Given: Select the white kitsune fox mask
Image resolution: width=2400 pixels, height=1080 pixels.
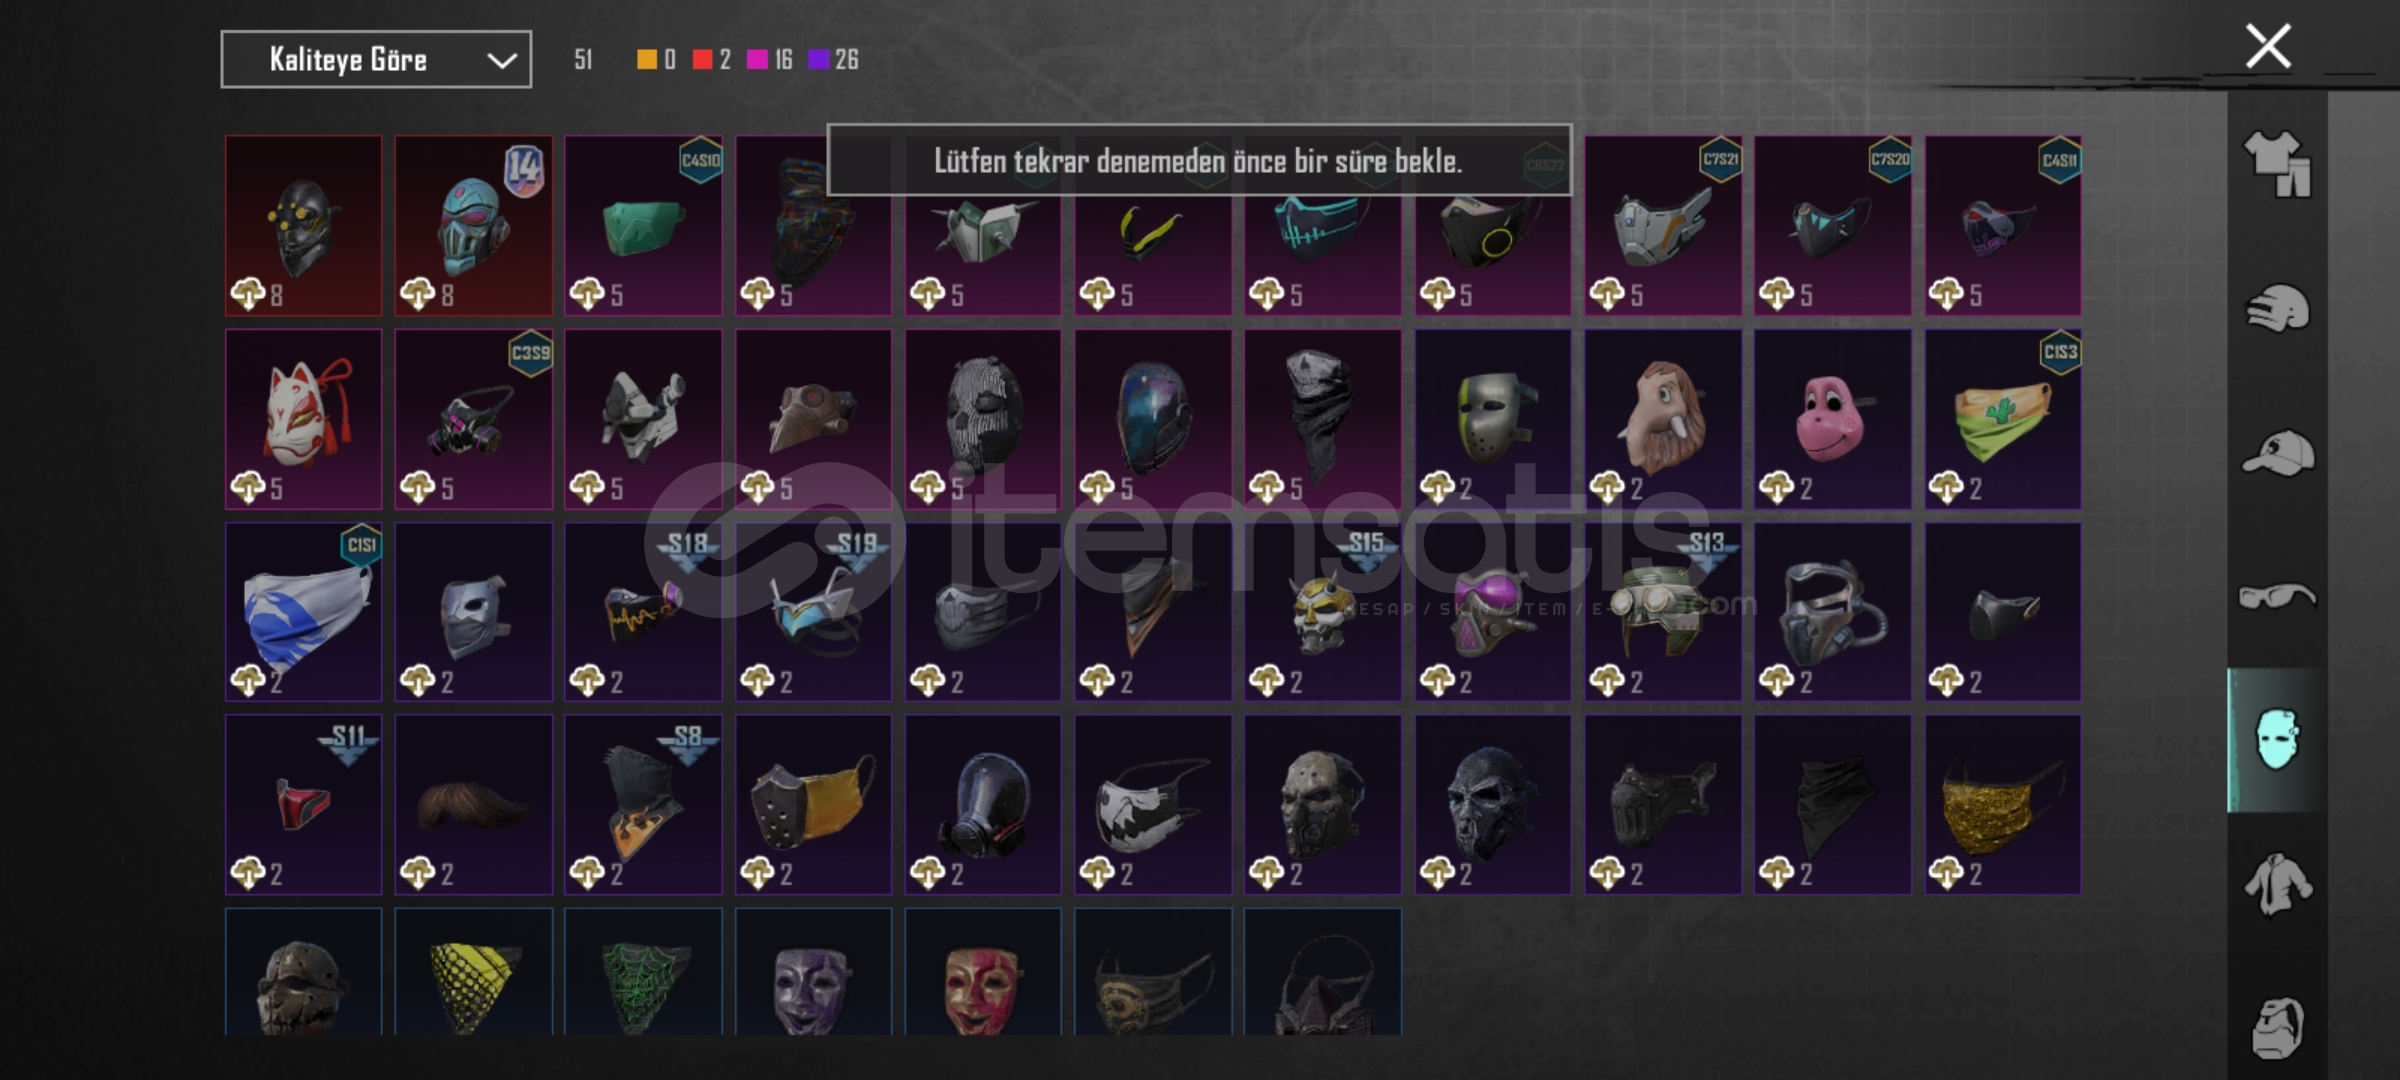Looking at the screenshot, I should (303, 419).
